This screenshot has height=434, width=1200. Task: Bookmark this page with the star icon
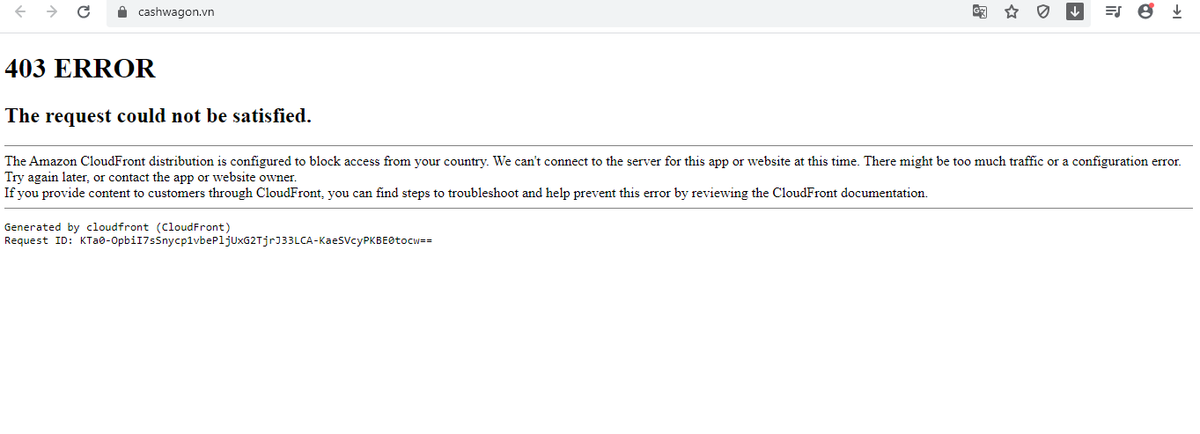pos(1011,12)
